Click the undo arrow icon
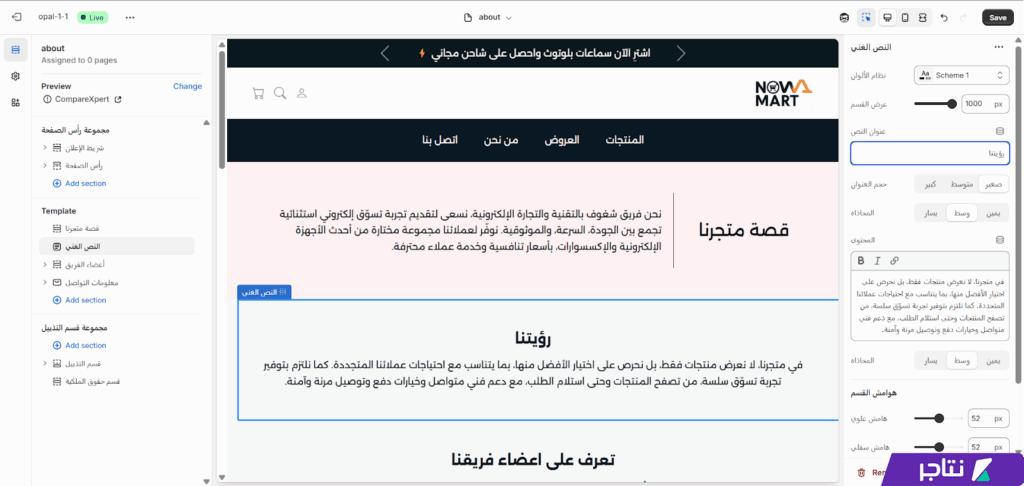1024x486 pixels. (944, 17)
